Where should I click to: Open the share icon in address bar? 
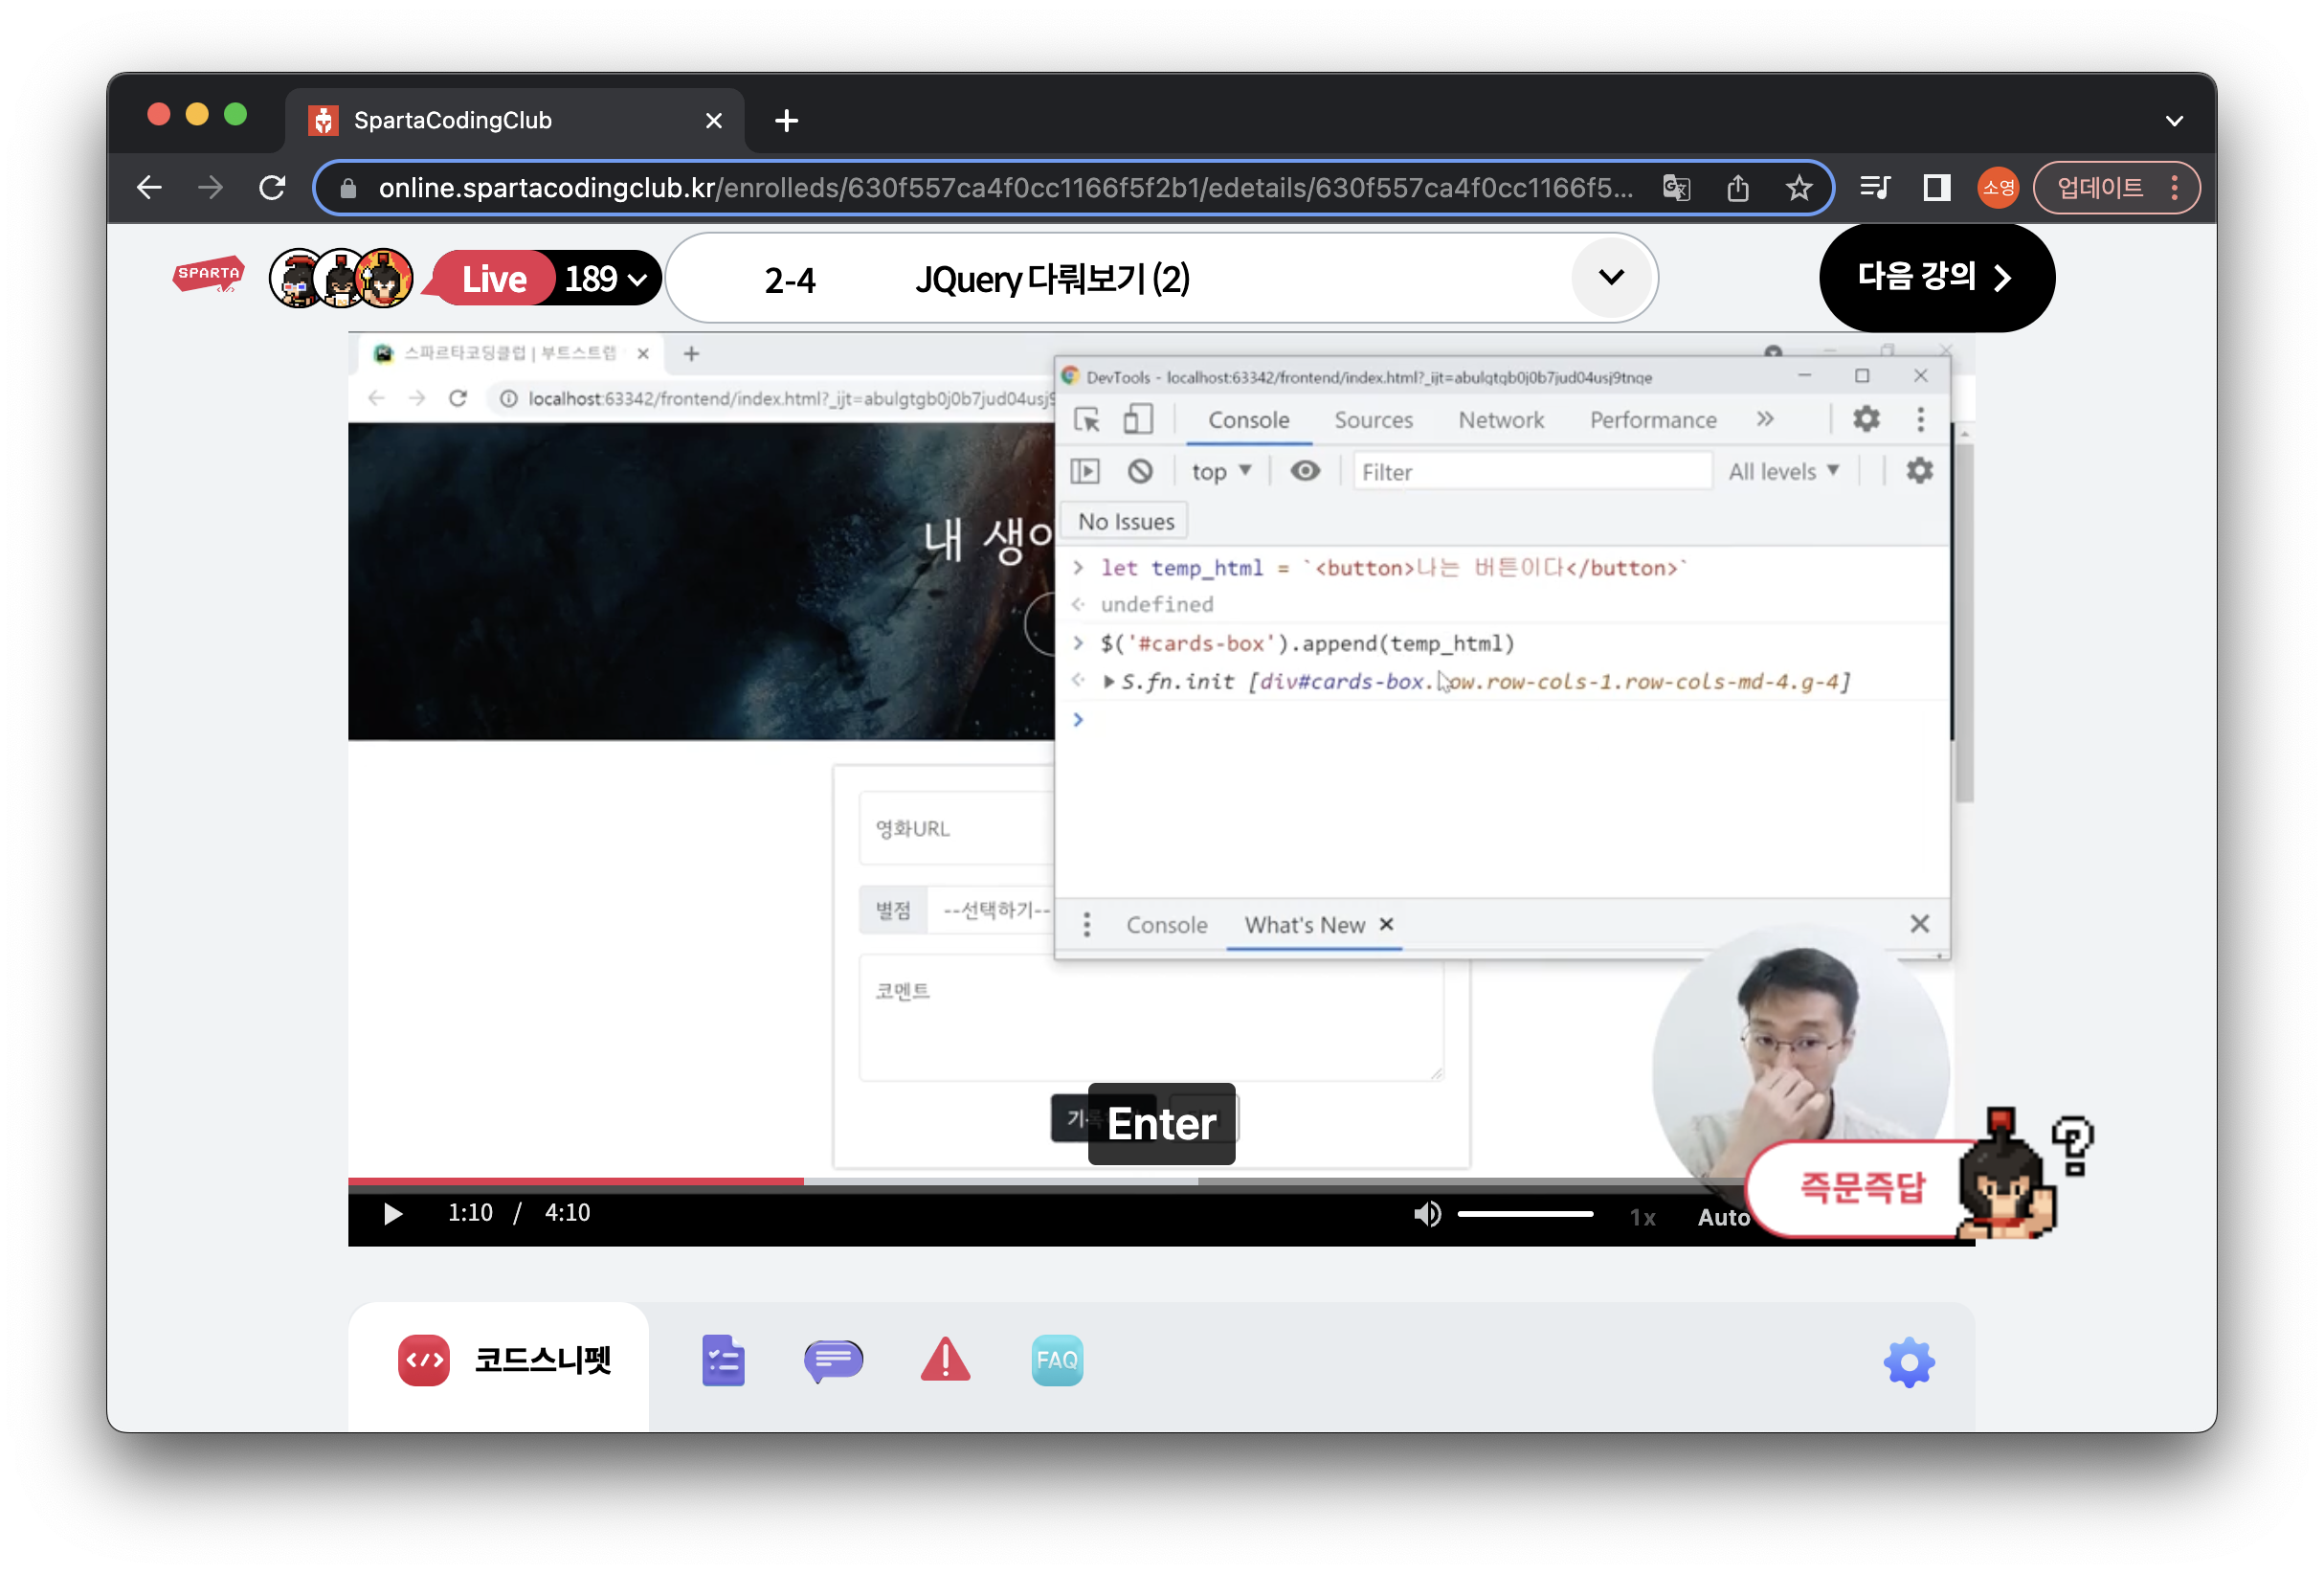pyautogui.click(x=1738, y=187)
